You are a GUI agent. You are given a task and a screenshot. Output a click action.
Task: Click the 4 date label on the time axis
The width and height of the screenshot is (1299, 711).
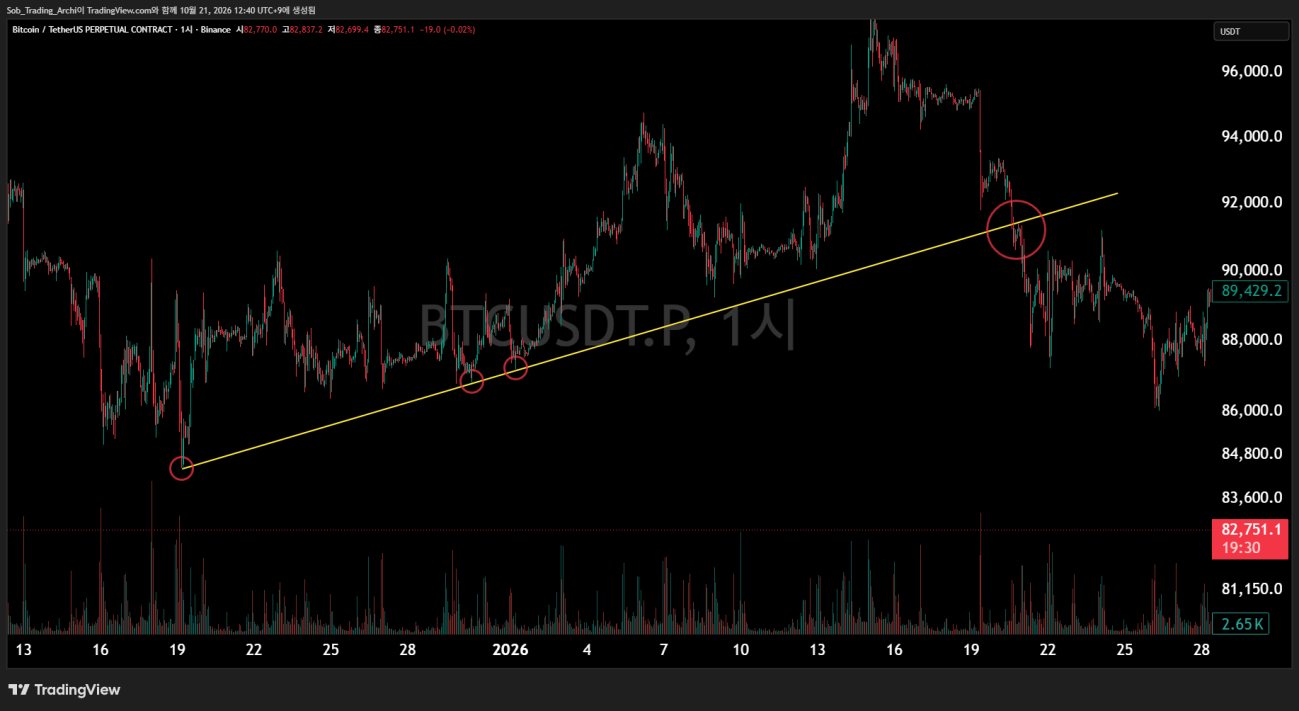[x=587, y=650]
